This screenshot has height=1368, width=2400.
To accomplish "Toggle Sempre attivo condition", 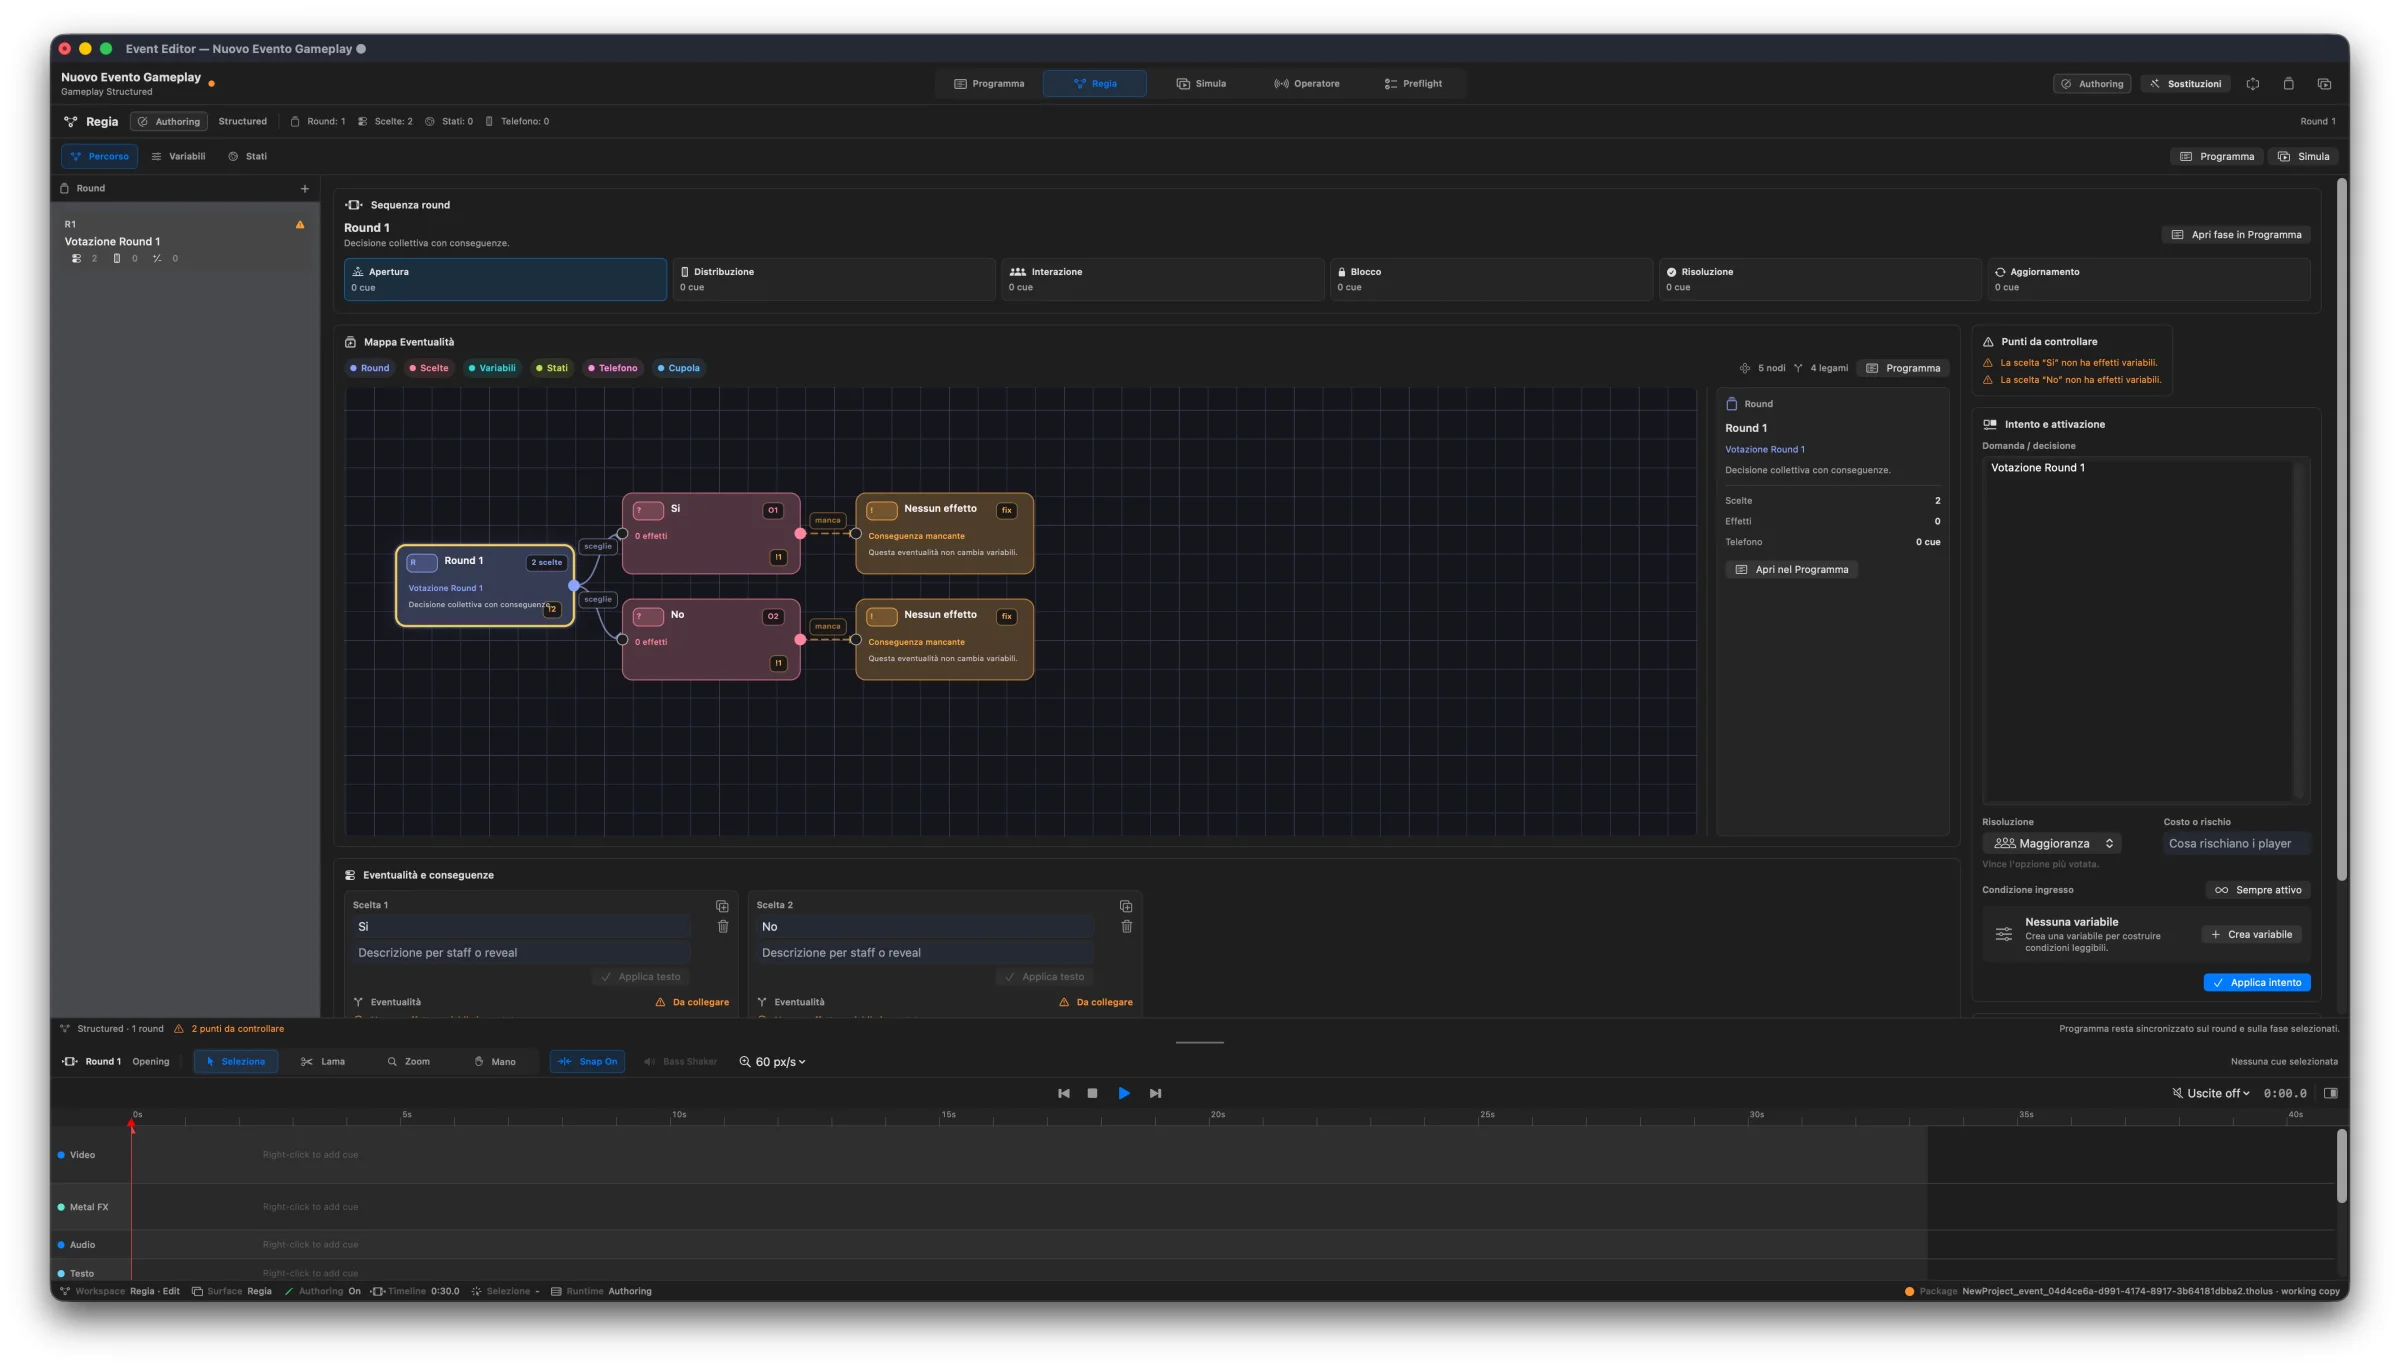I will [2258, 890].
